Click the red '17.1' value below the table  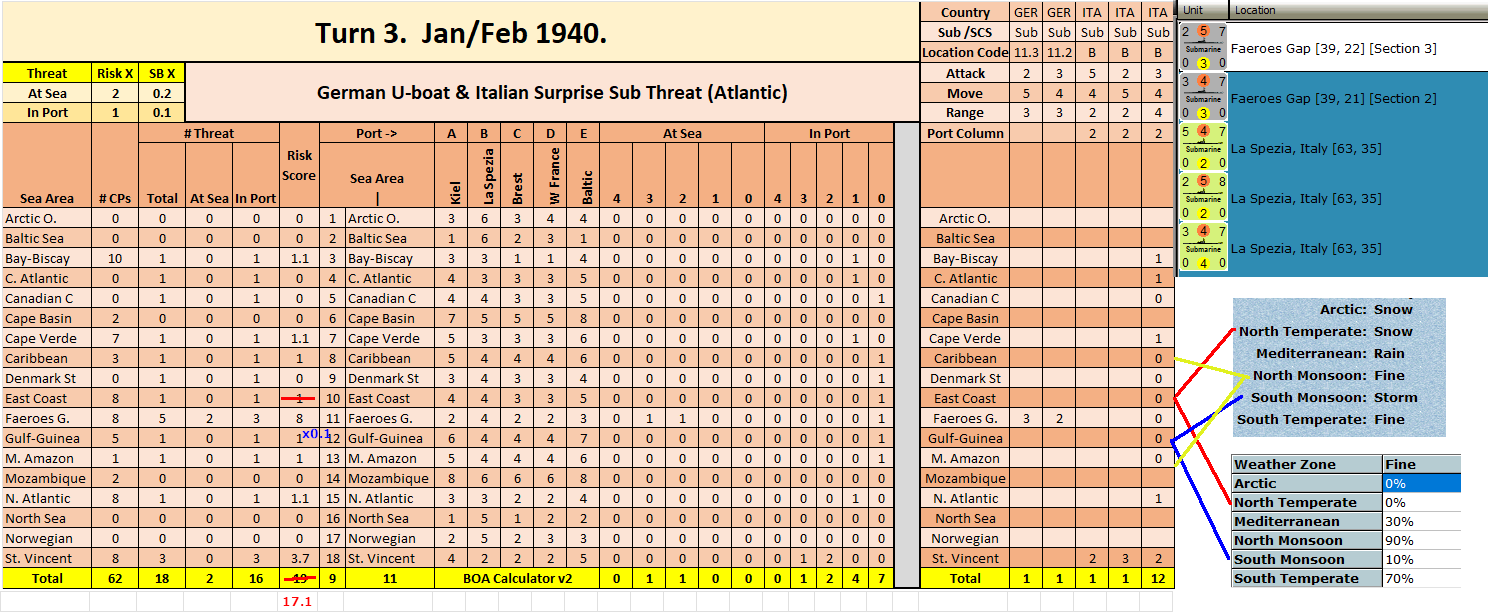[x=298, y=602]
